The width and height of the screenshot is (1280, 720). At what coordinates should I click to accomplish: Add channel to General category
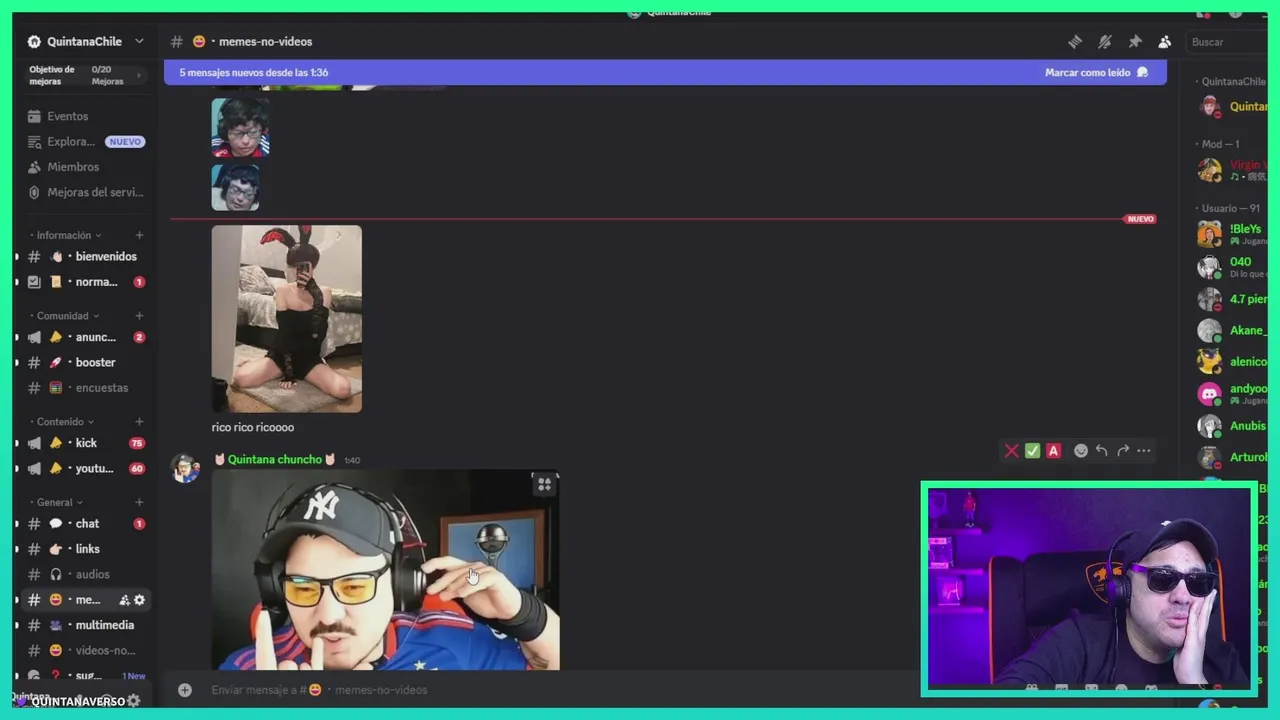click(139, 502)
